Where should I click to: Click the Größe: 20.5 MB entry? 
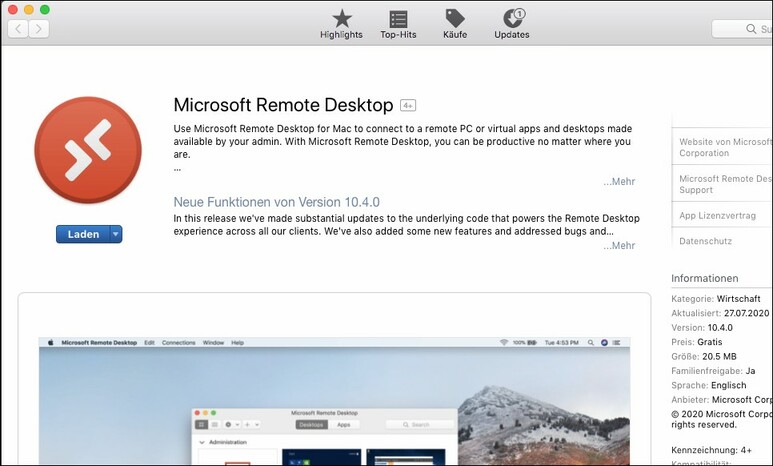pos(704,356)
